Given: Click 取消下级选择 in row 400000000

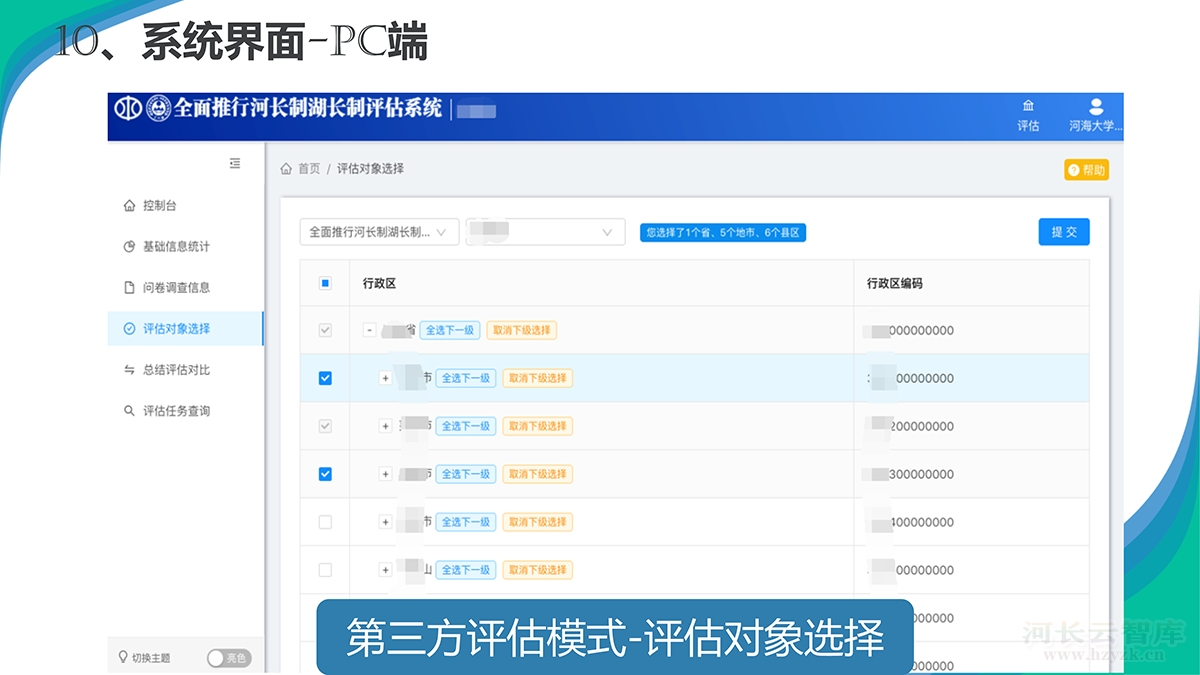Looking at the screenshot, I should click(x=538, y=522).
